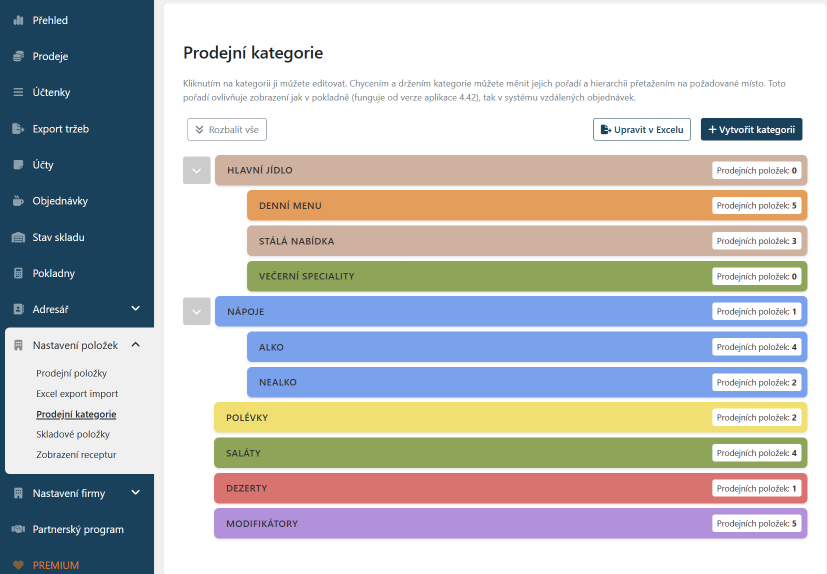Click item count badge on NEALKO
The image size is (827, 574).
pyautogui.click(x=757, y=382)
